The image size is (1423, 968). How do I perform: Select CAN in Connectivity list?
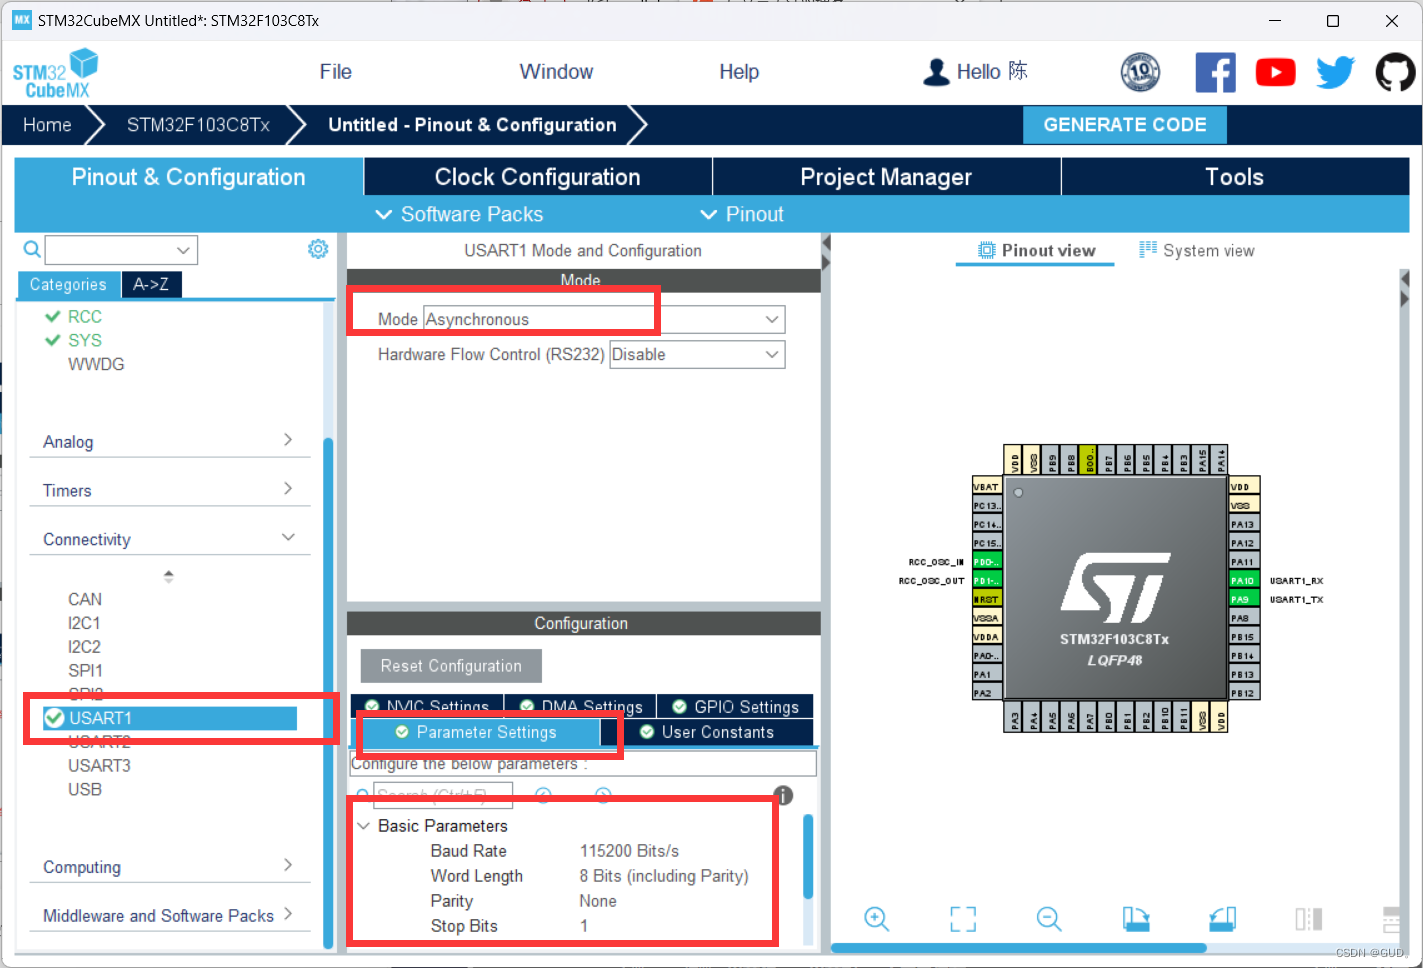(x=85, y=599)
